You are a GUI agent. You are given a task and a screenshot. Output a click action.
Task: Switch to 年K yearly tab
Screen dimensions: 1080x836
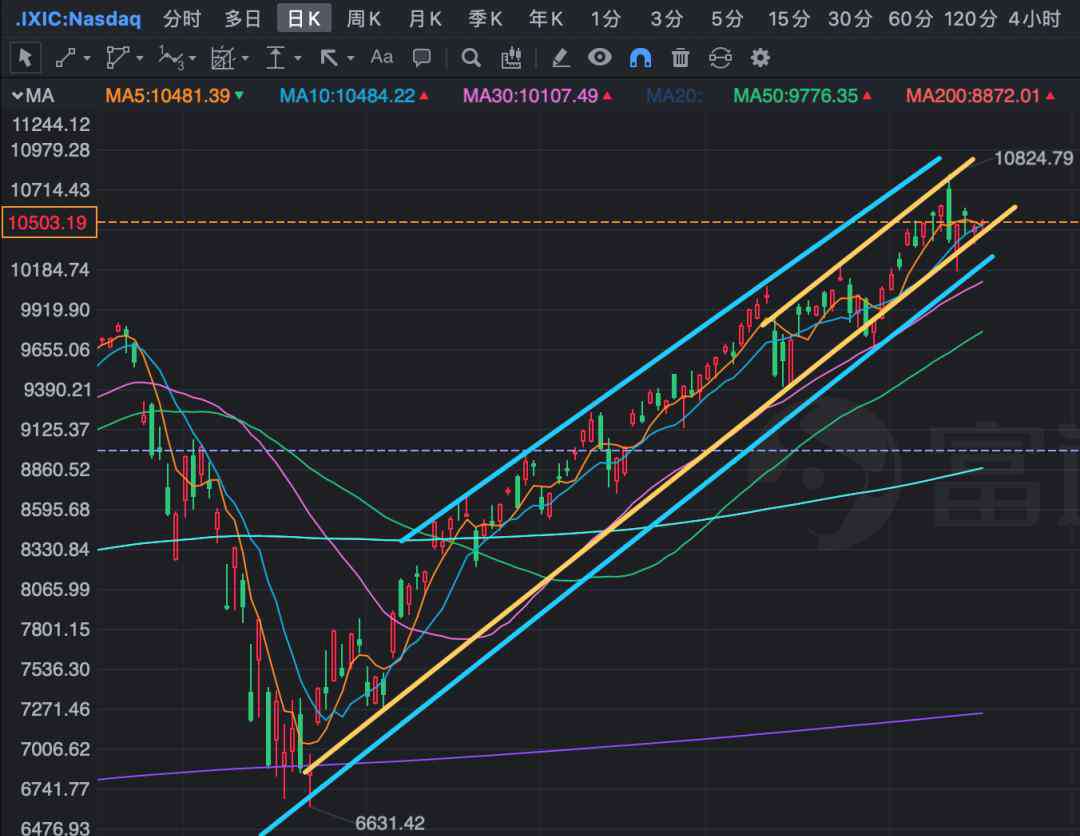546,19
